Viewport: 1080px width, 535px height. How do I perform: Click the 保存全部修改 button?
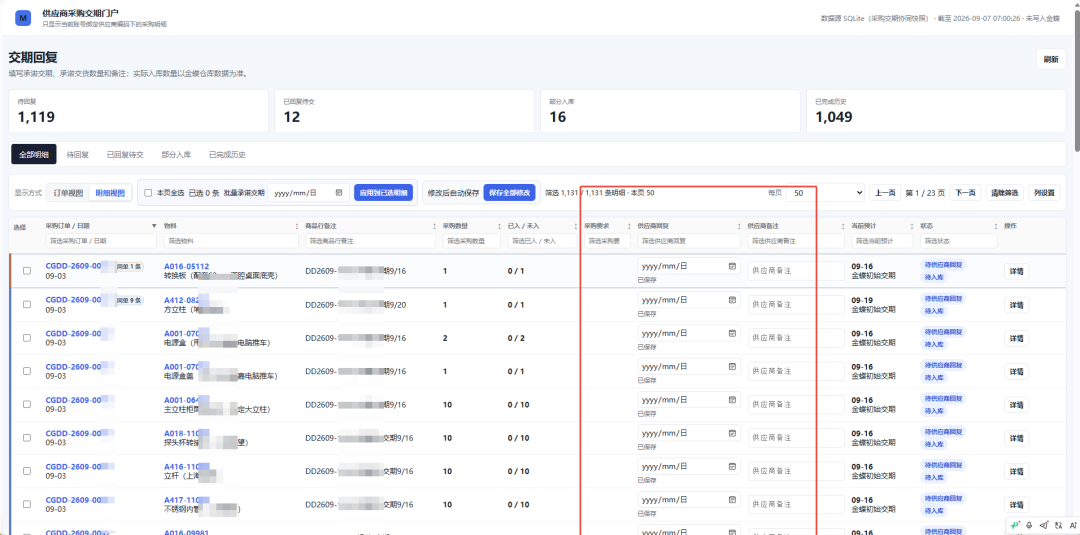tap(510, 193)
